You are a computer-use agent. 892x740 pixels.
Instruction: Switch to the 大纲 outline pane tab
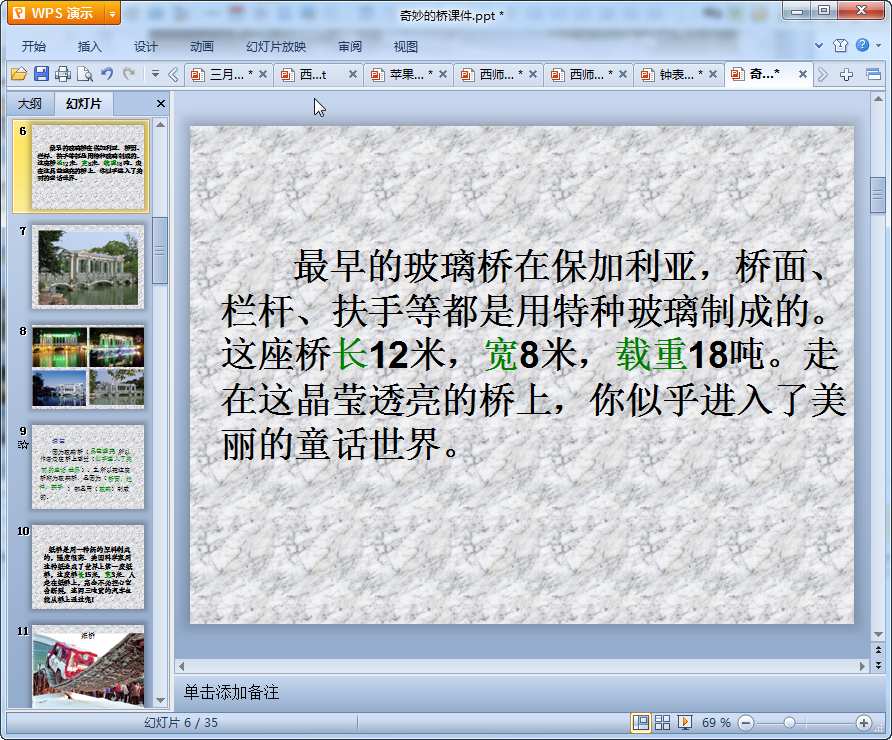coord(30,104)
